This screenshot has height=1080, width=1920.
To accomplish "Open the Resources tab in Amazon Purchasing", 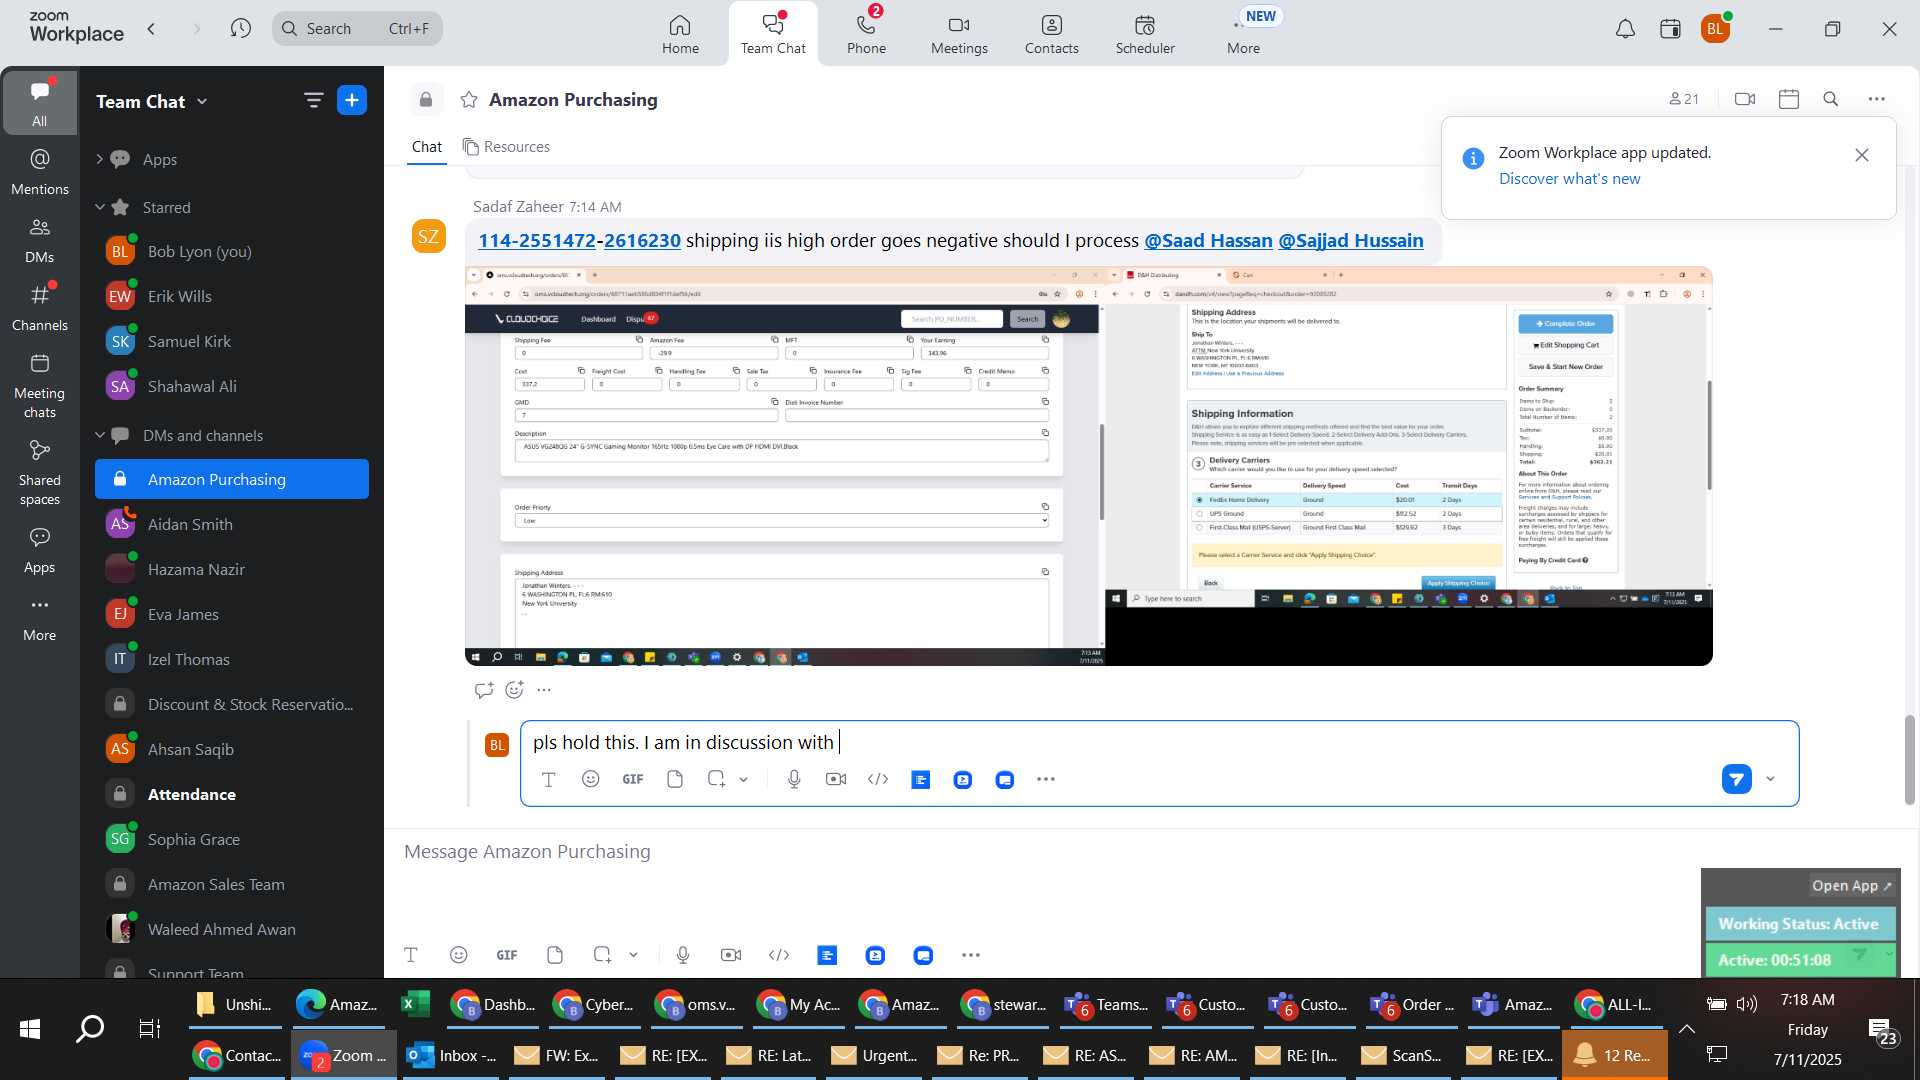I will pyautogui.click(x=506, y=147).
